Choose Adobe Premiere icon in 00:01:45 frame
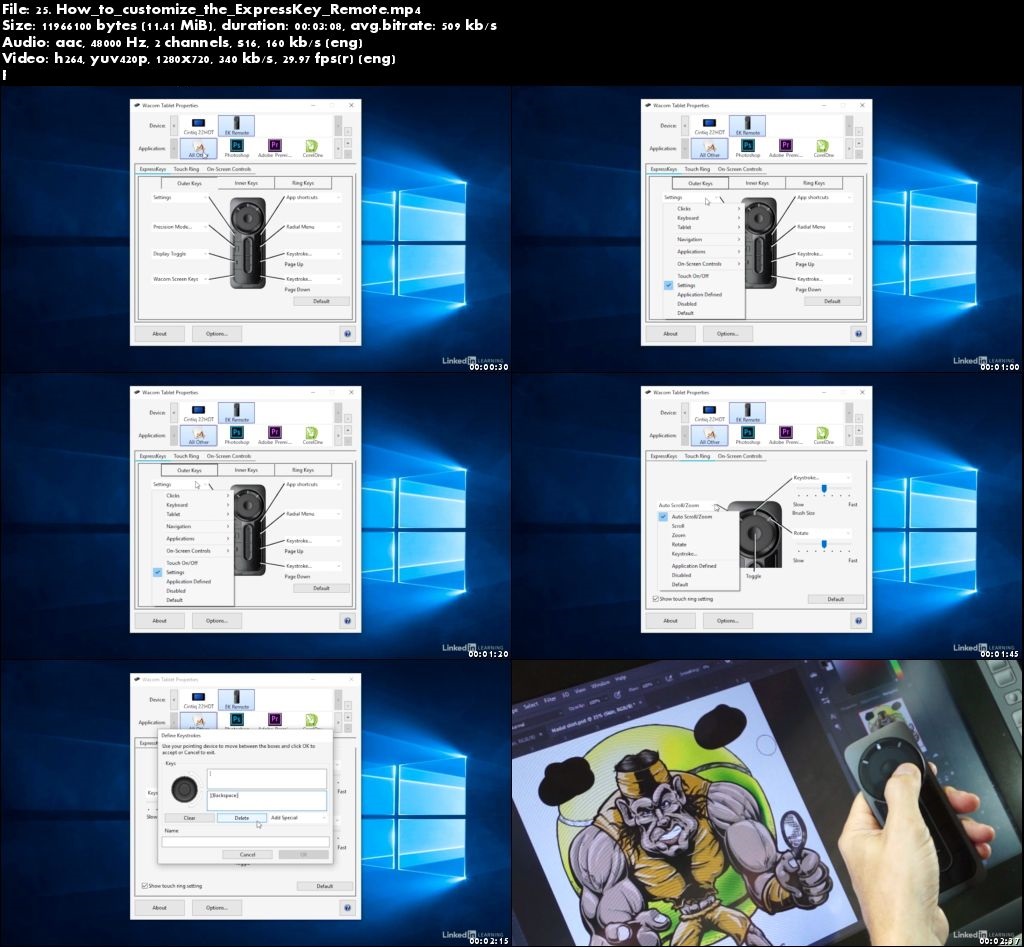 point(786,436)
